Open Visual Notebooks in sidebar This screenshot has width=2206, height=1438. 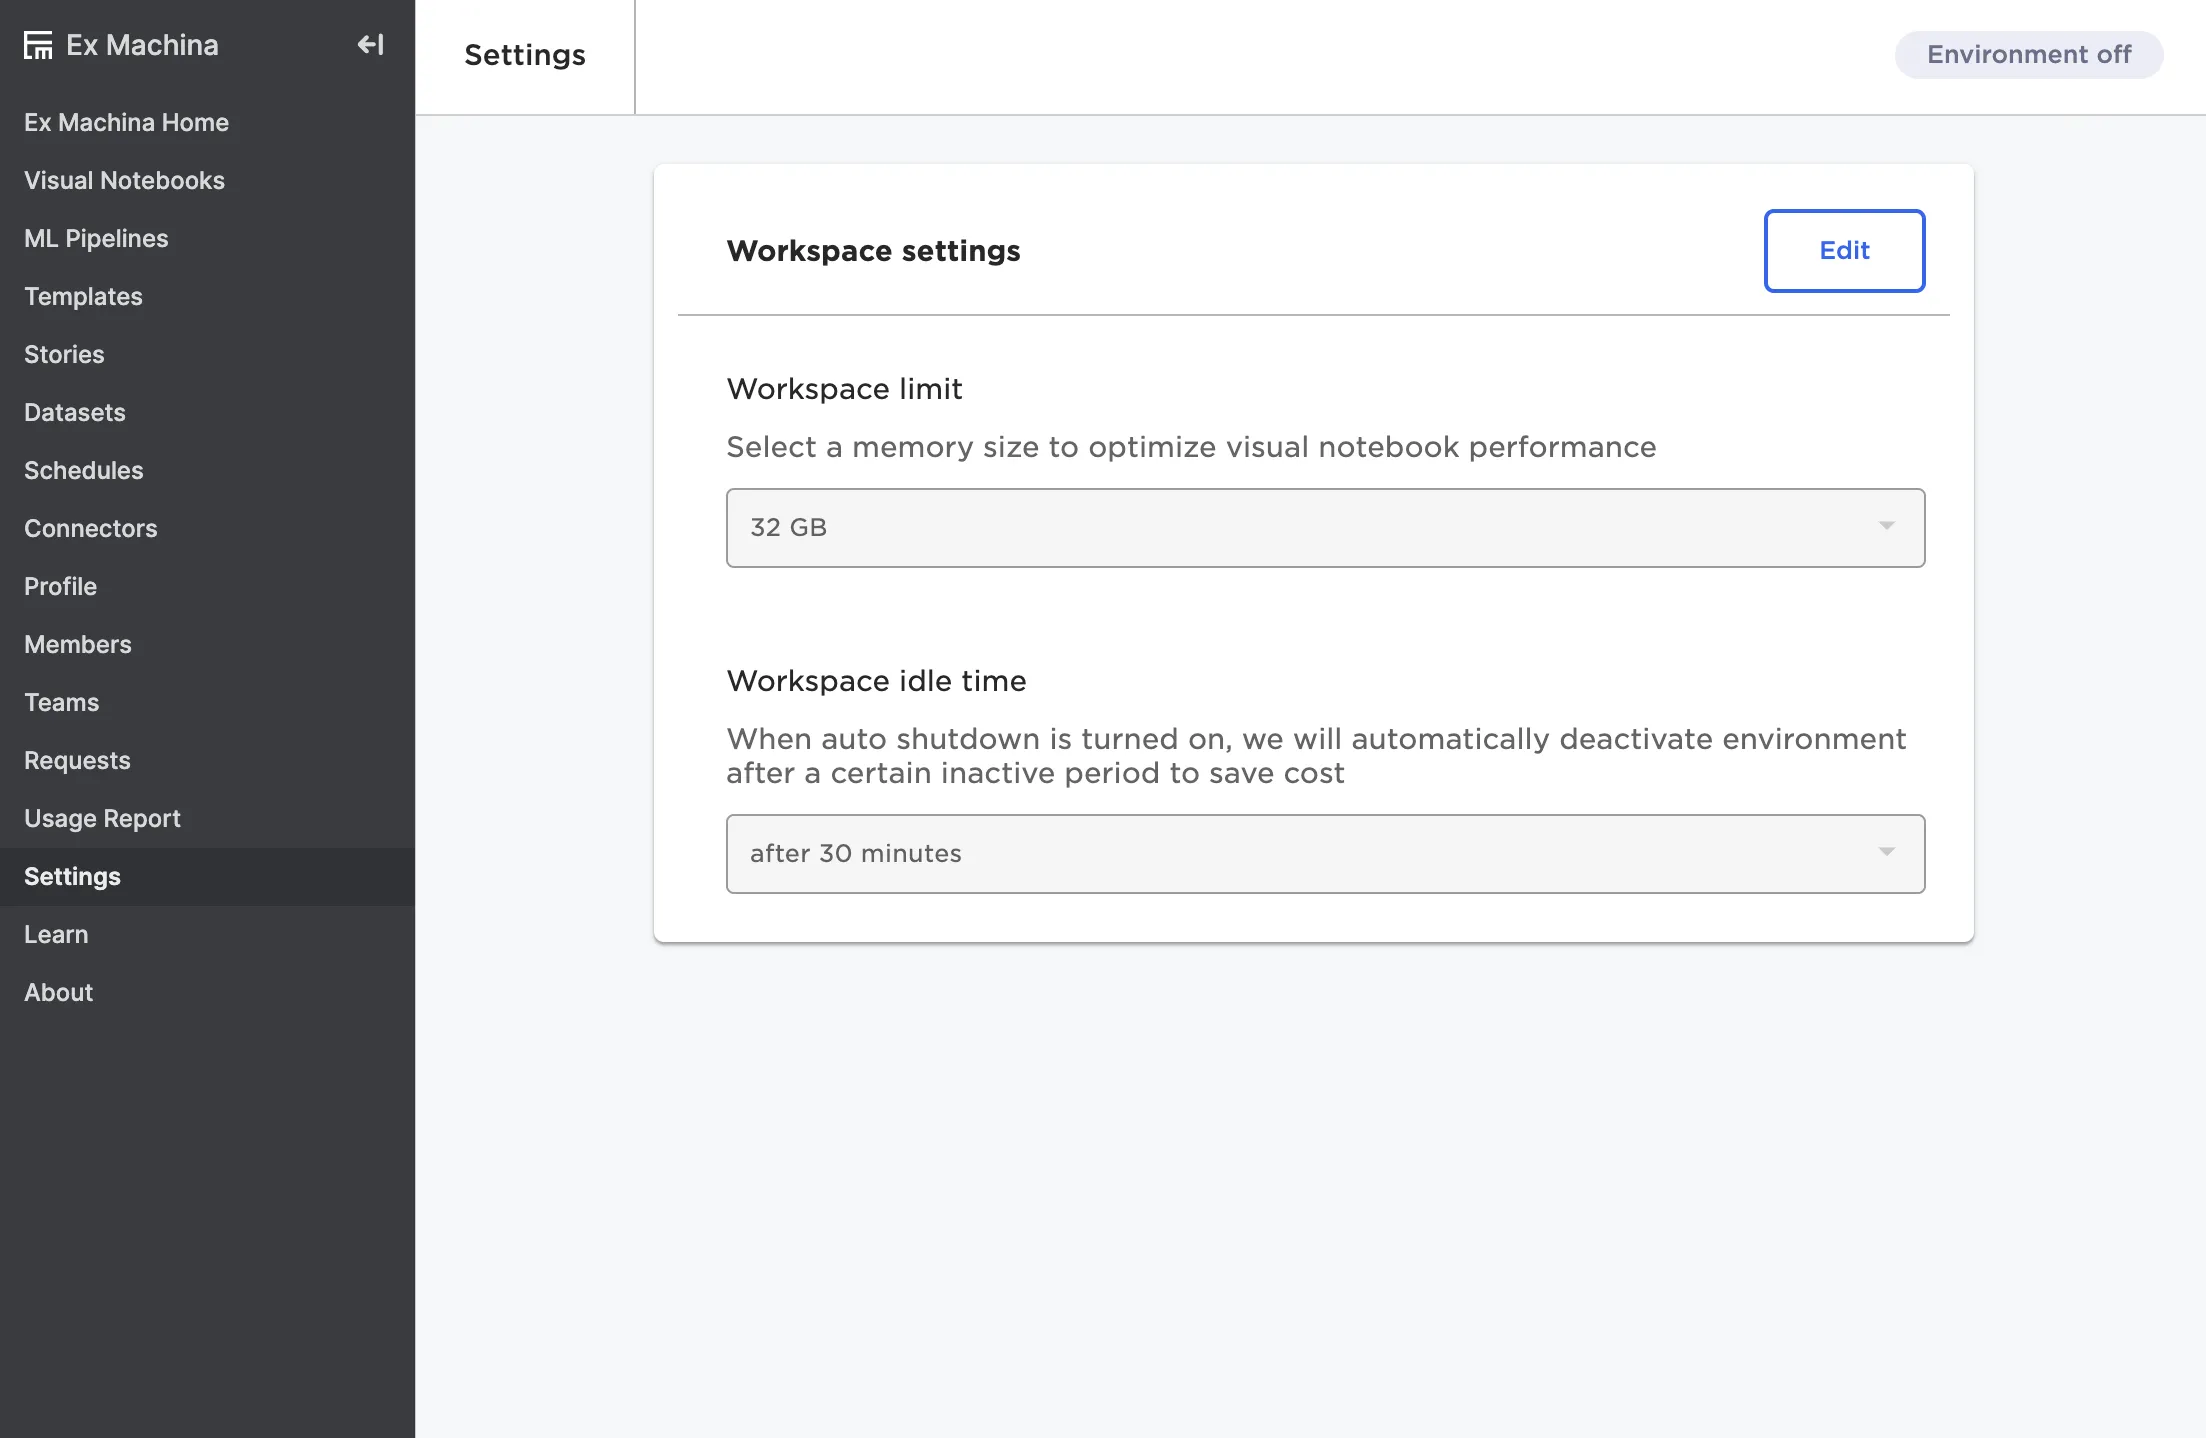click(x=124, y=180)
